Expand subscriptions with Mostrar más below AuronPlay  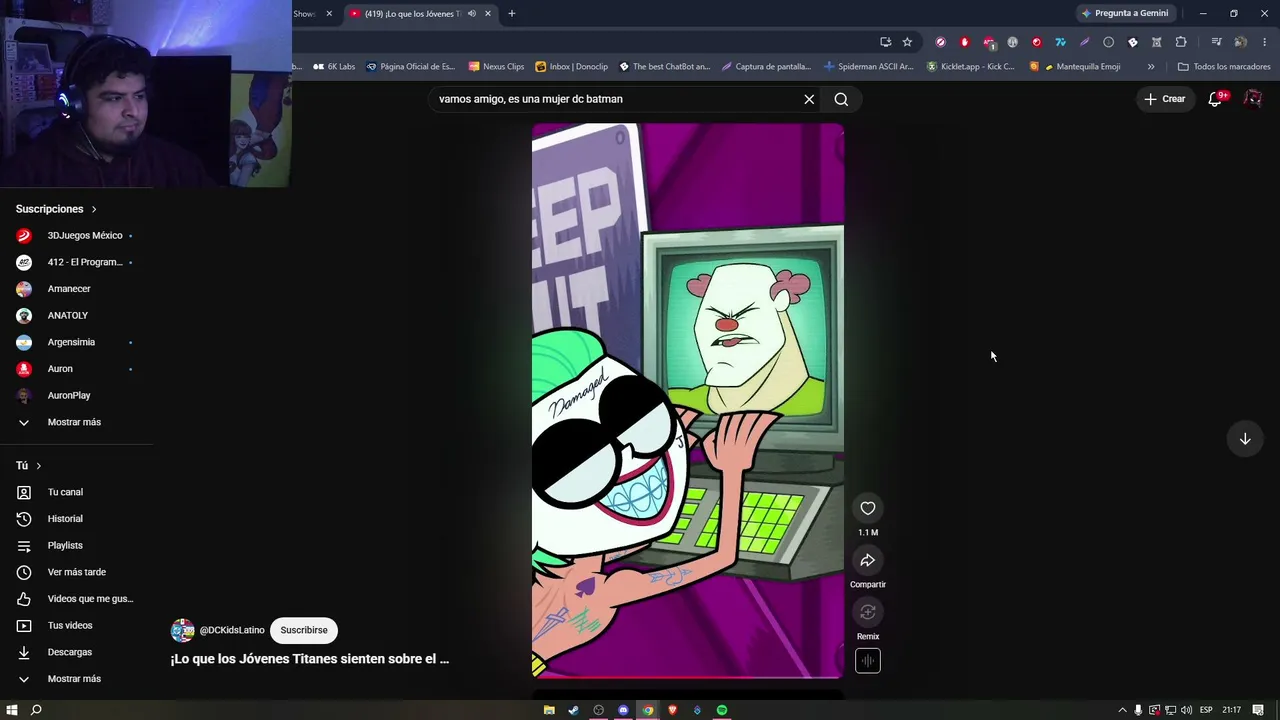(76, 422)
